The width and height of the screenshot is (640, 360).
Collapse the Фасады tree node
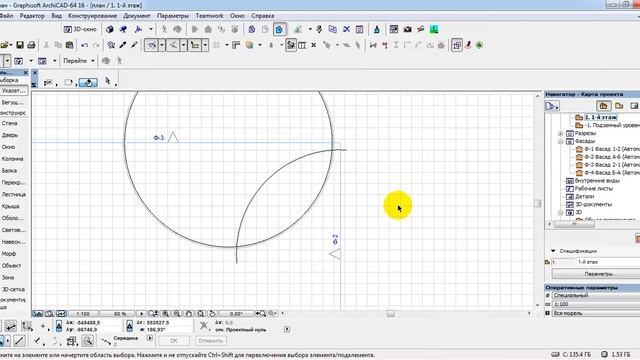tap(560, 141)
